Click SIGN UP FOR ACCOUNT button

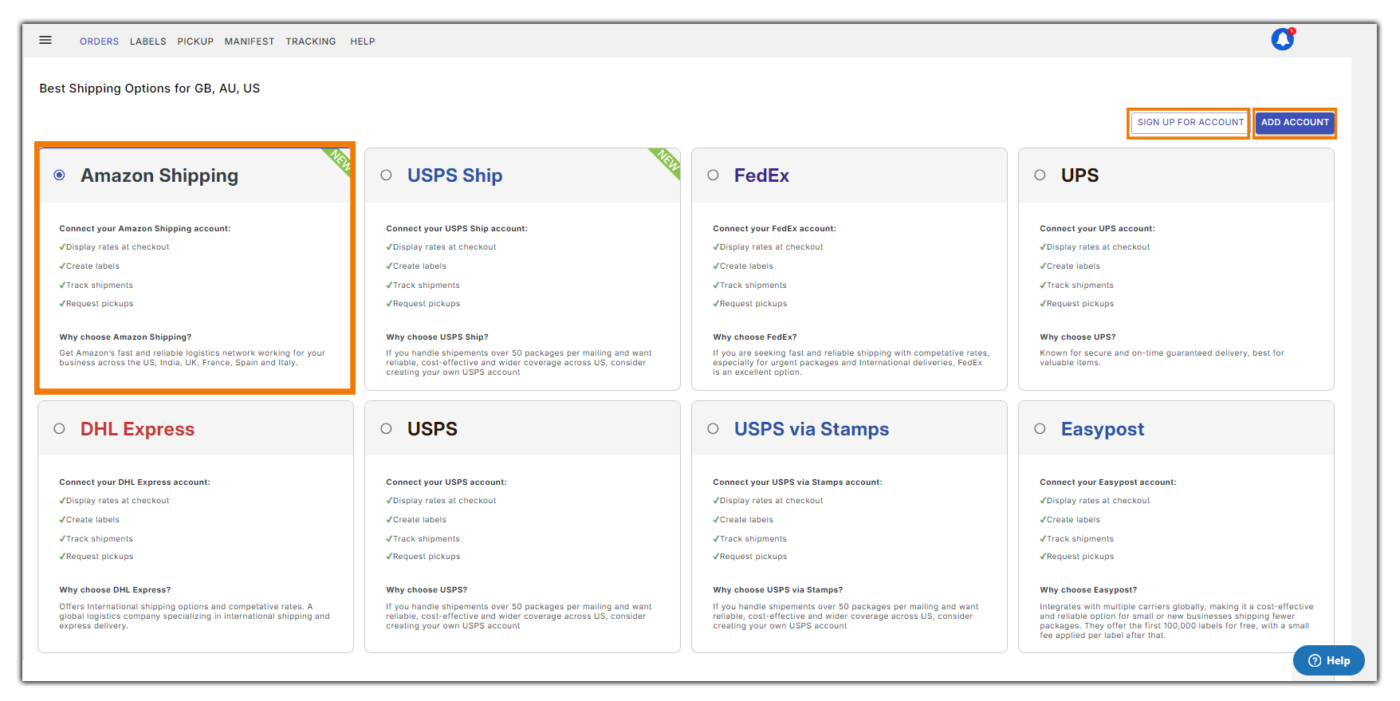(1190, 122)
